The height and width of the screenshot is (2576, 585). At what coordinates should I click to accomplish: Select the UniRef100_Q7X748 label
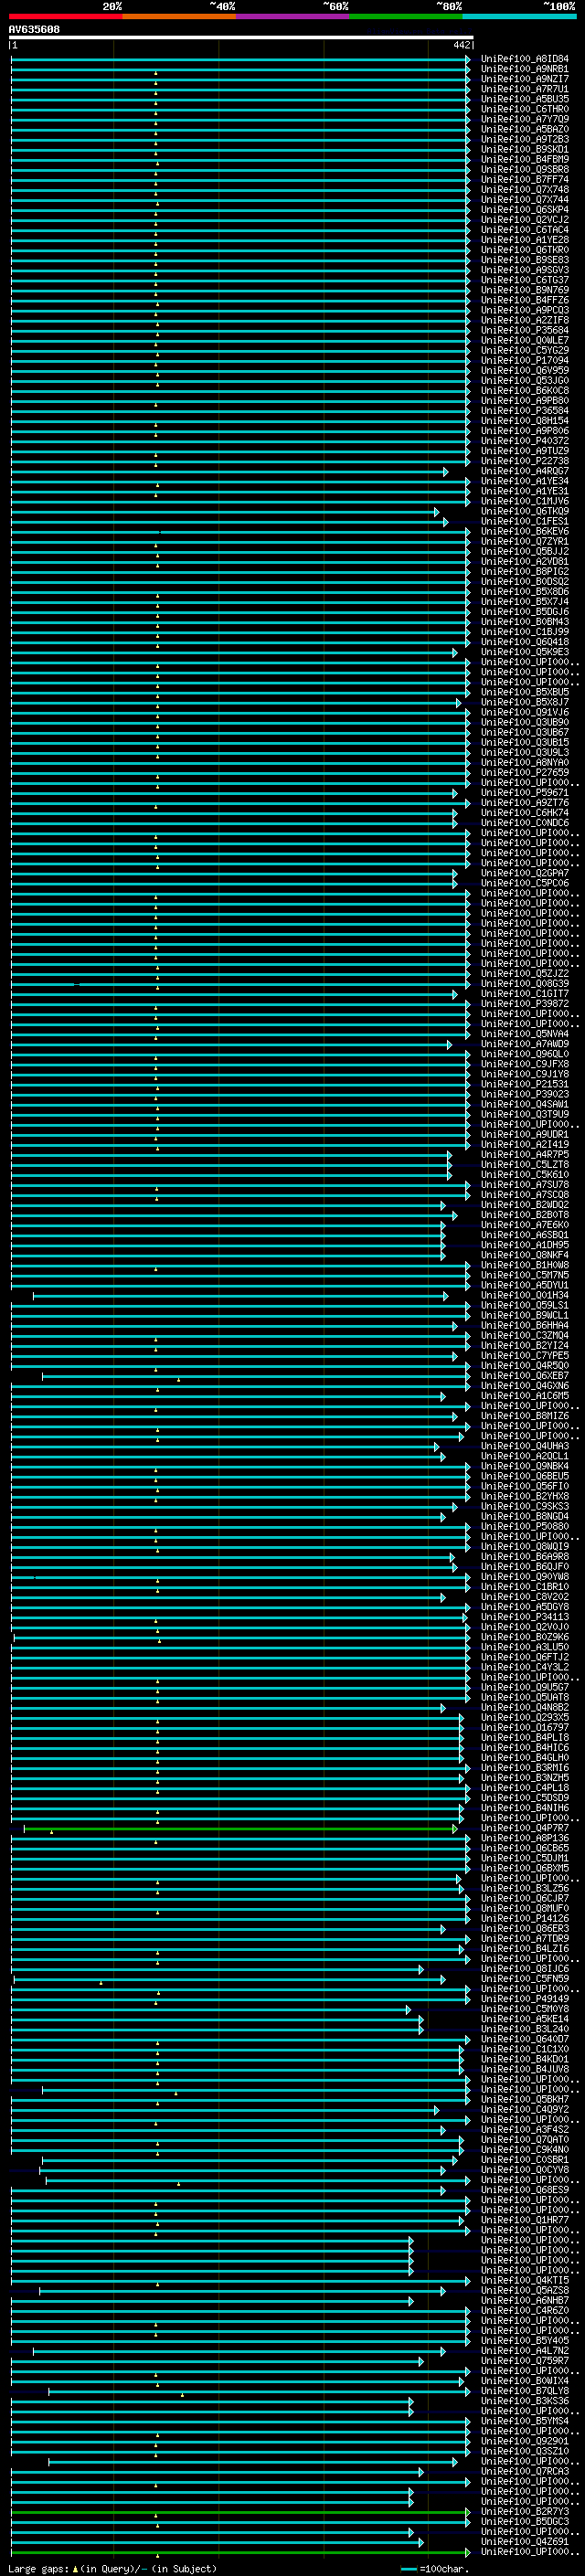524,190
